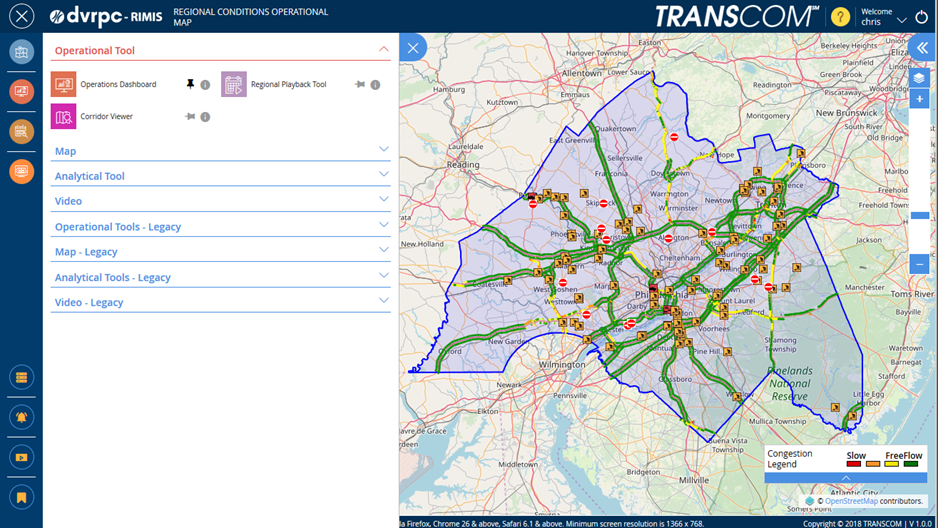This screenshot has width=938, height=528.
Task: Launch the Operations Dashboard tool icon
Action: tap(63, 84)
